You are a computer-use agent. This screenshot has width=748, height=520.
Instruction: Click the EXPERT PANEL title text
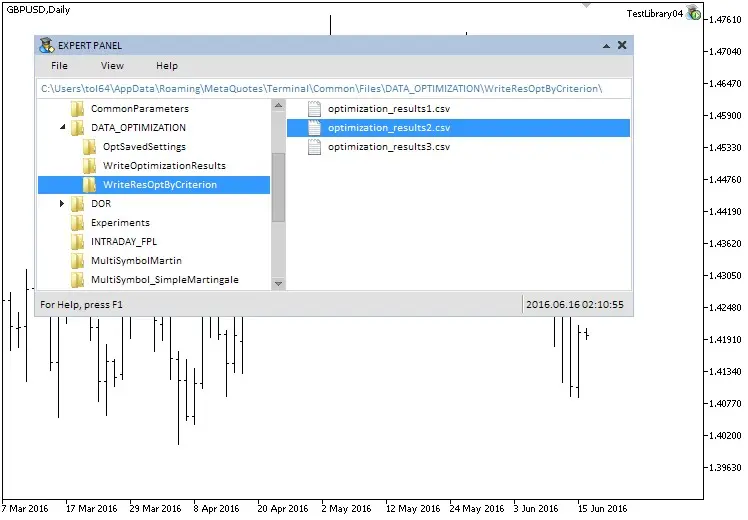point(90,46)
